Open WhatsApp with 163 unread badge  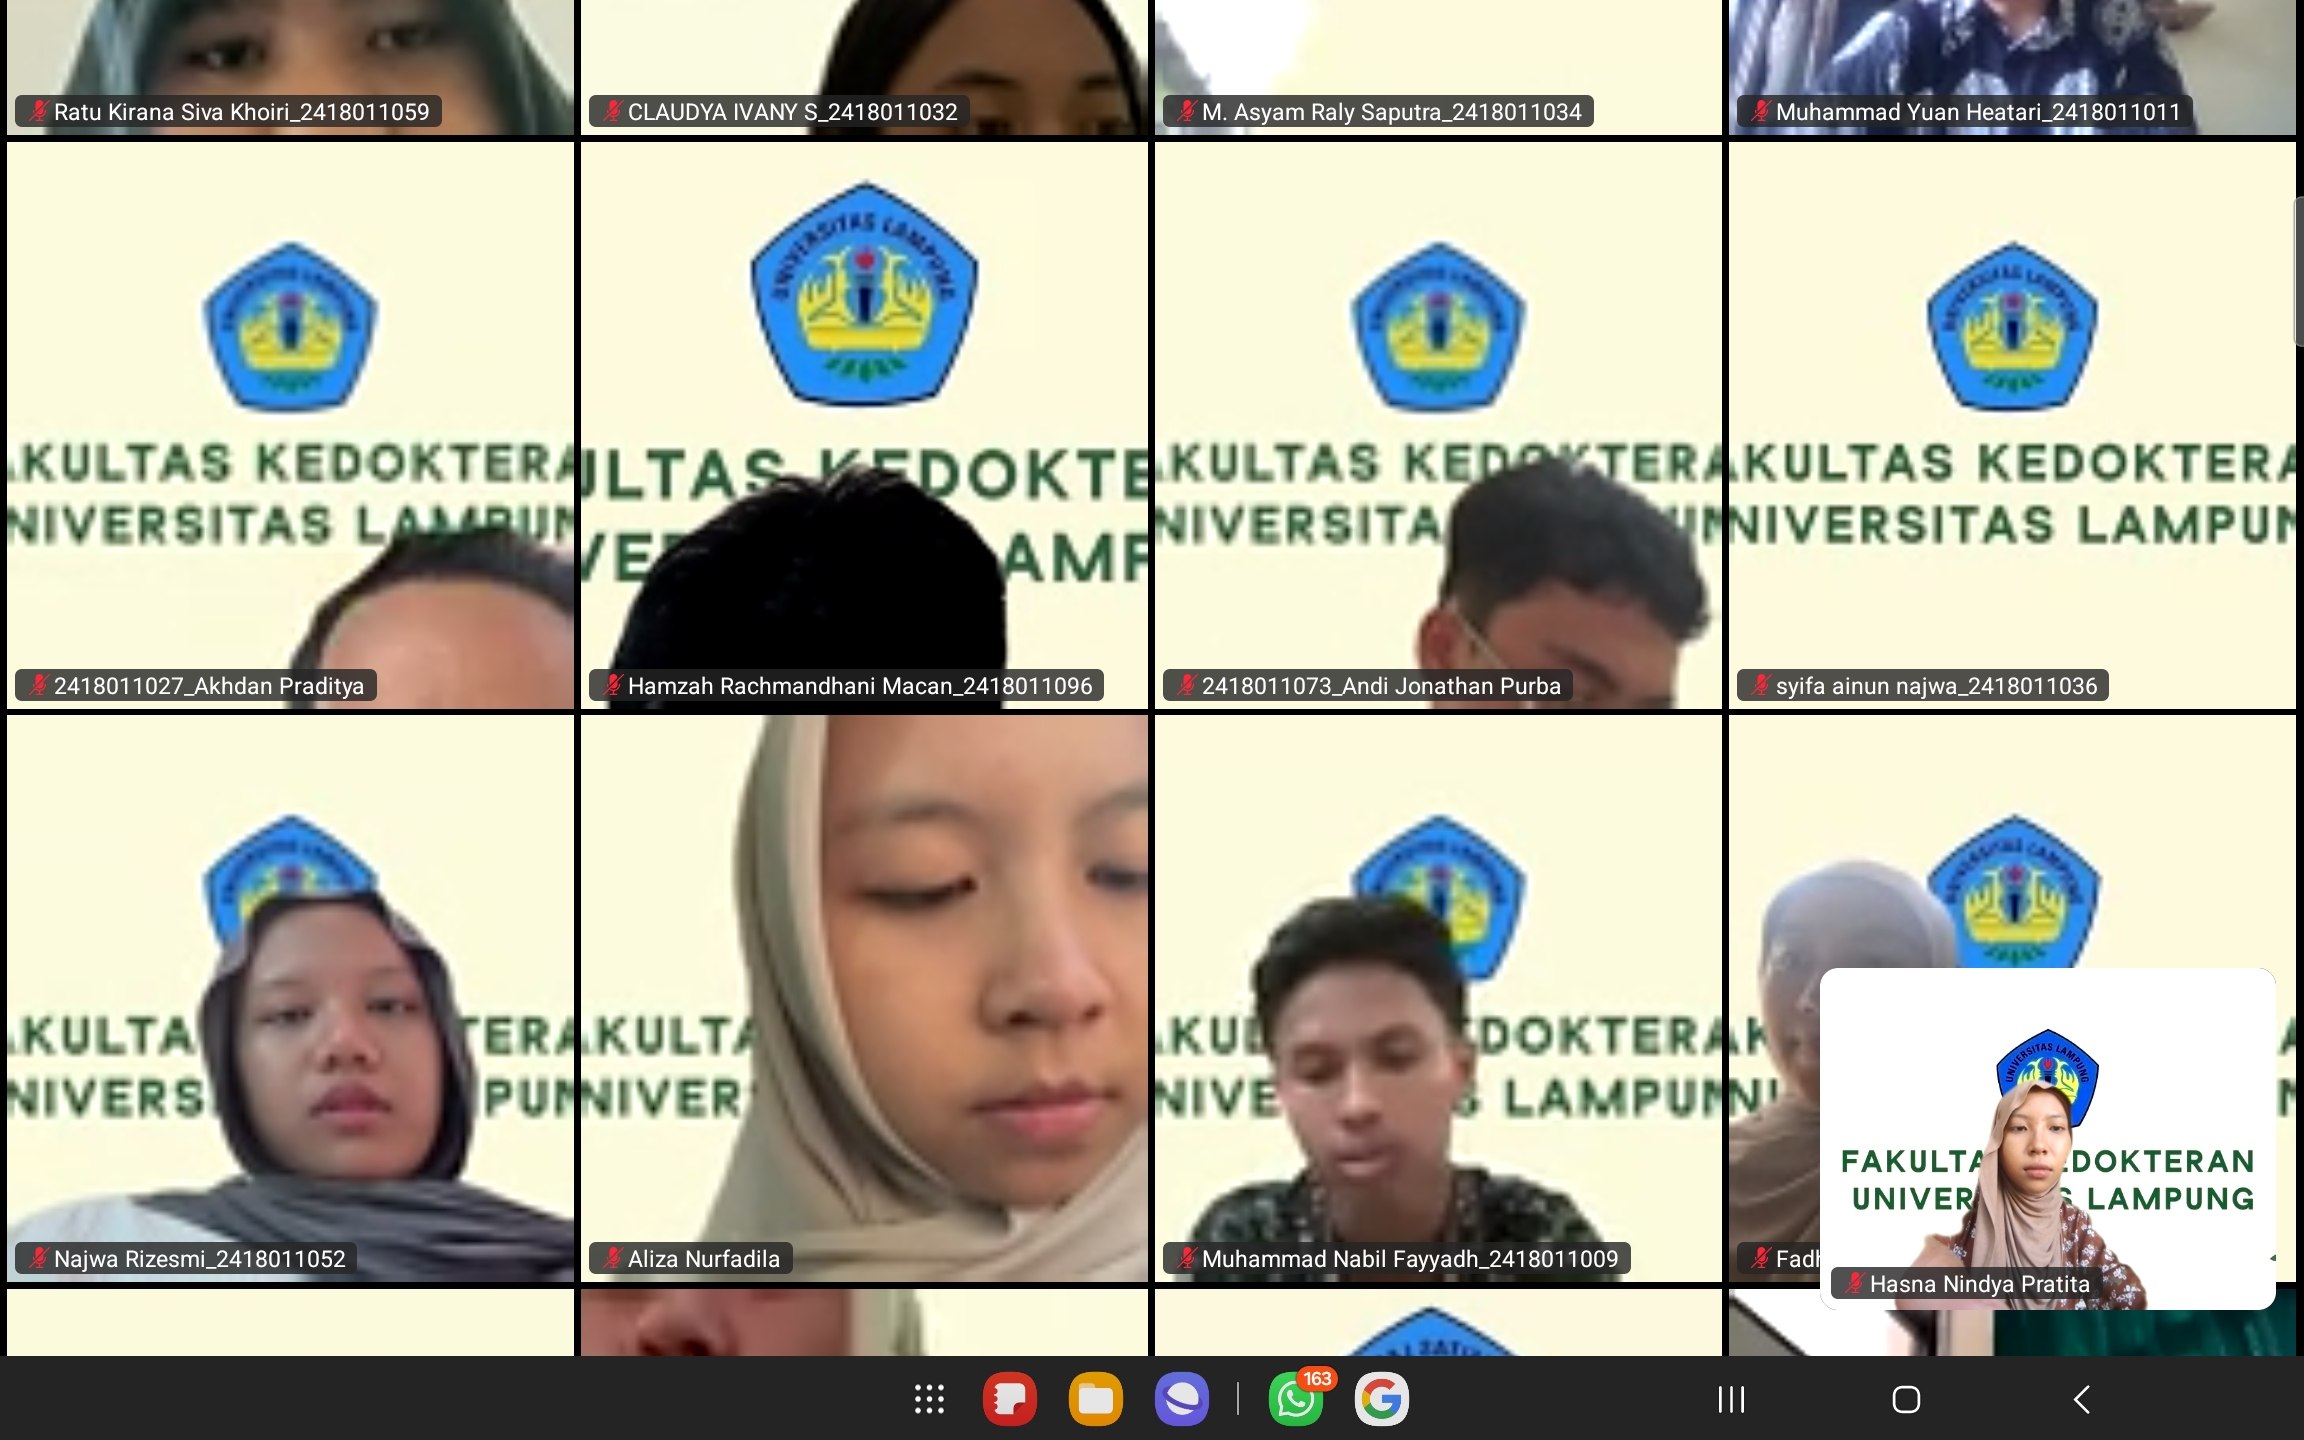(x=1297, y=1399)
